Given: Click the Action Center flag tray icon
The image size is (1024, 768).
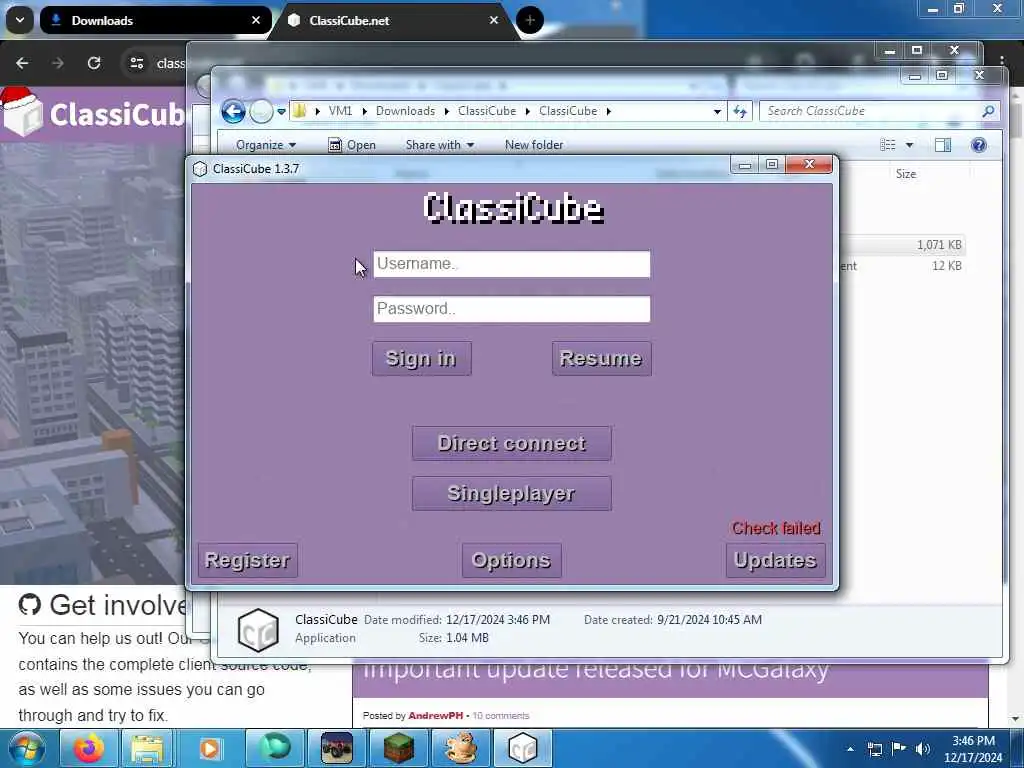Looking at the screenshot, I should (899, 749).
